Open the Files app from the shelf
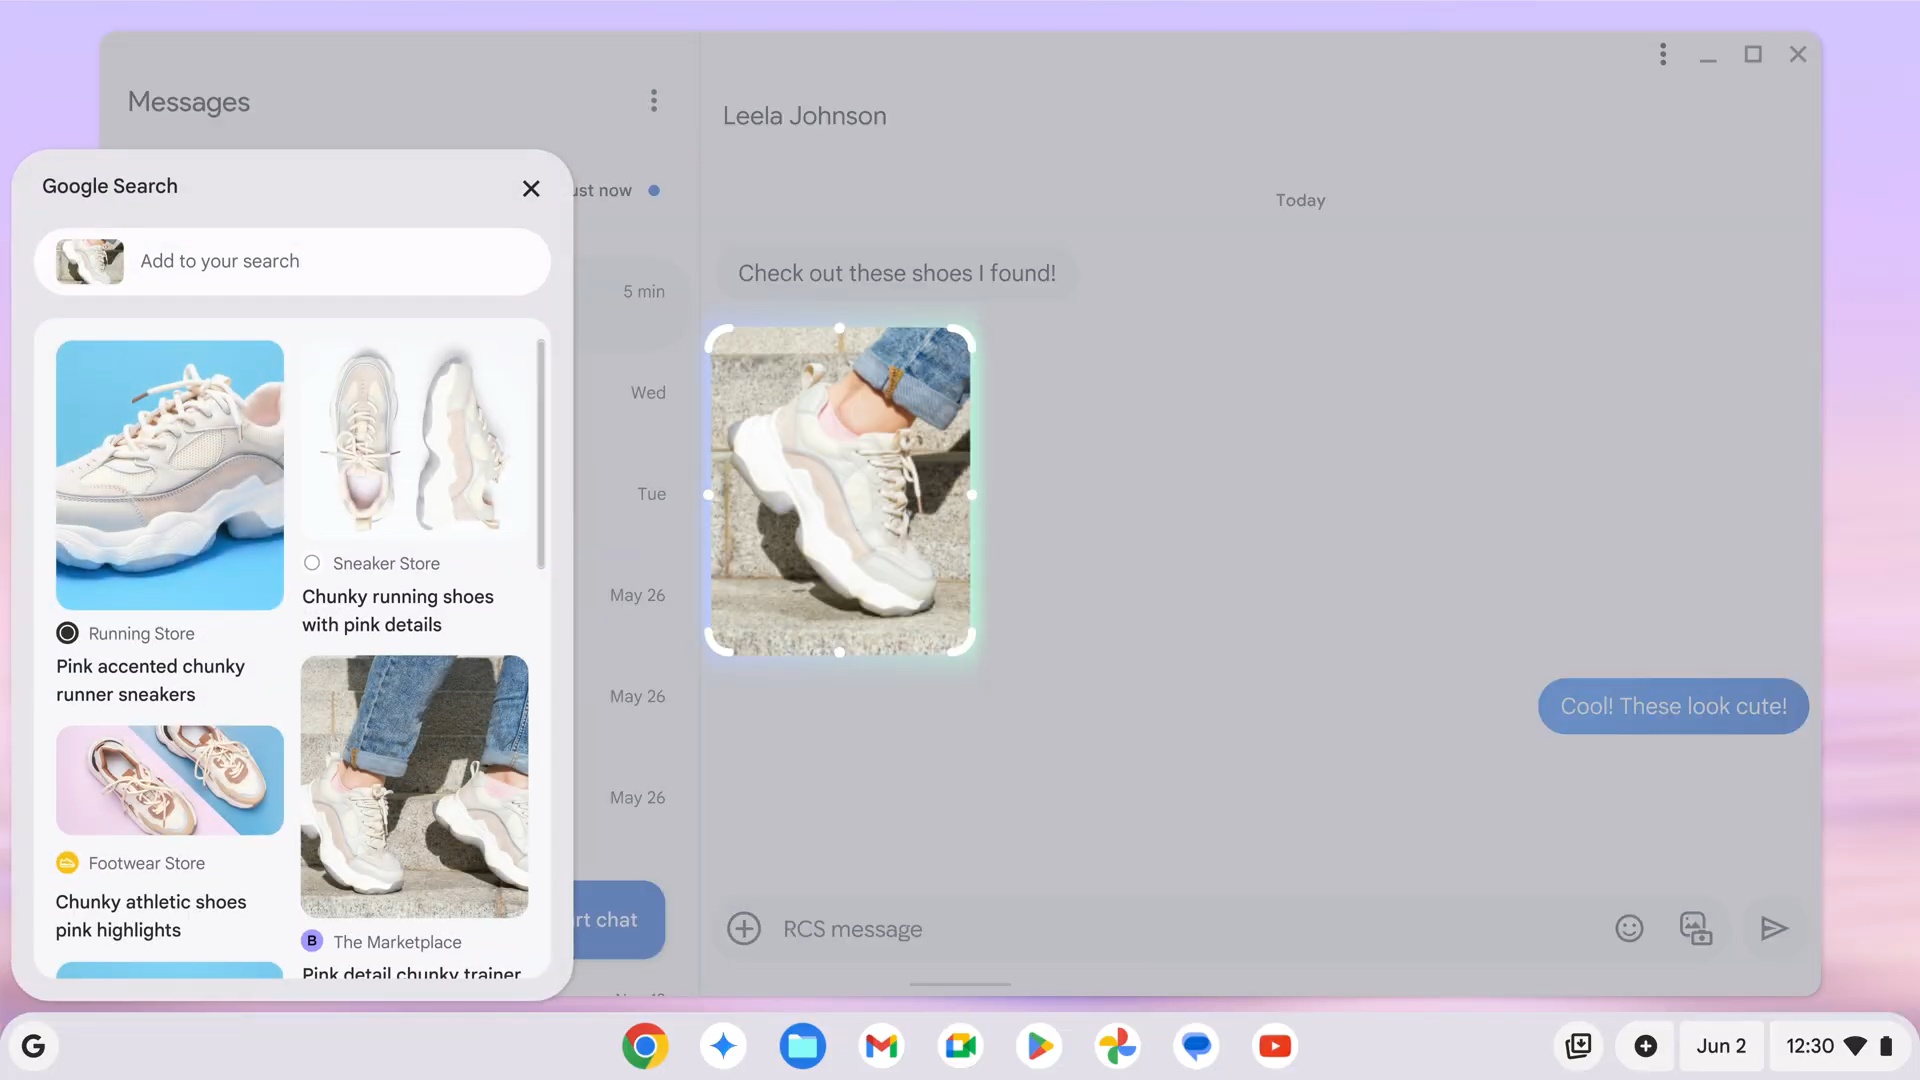The width and height of the screenshot is (1920, 1080). (803, 1046)
